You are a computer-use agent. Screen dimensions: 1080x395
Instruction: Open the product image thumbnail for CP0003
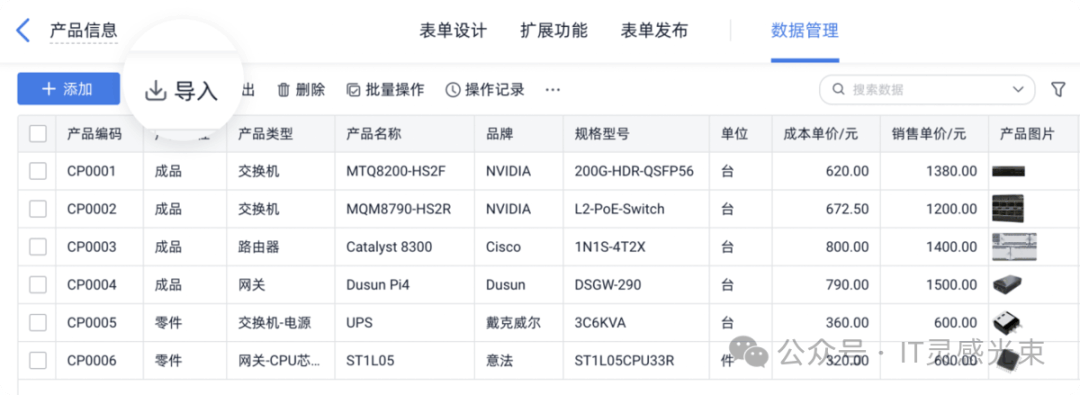tap(1014, 247)
